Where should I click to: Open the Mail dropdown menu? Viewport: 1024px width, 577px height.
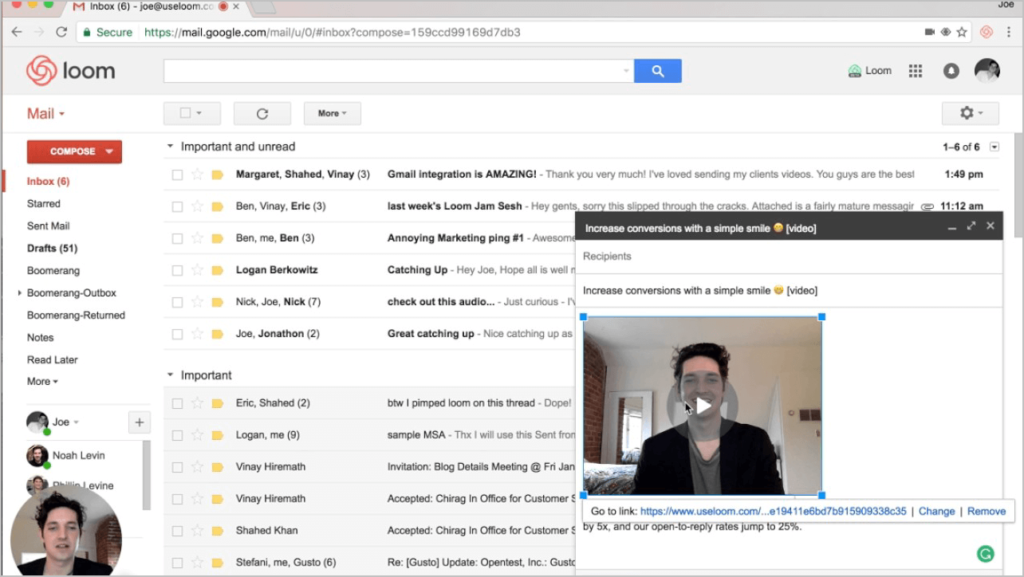pyautogui.click(x=46, y=113)
